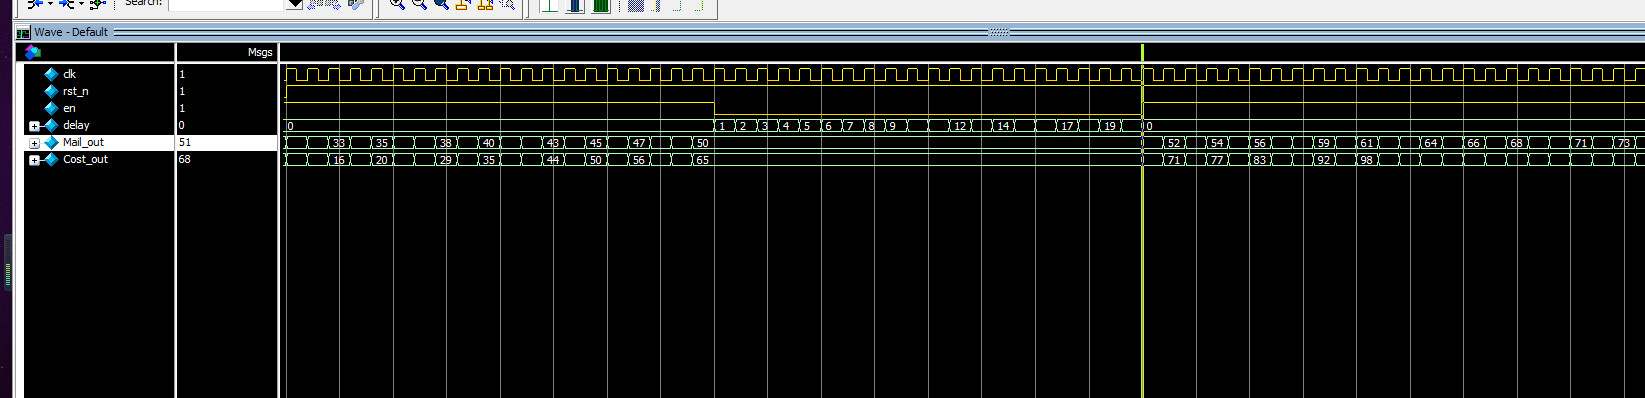Open the Search field dropdown arrow

(294, 4)
